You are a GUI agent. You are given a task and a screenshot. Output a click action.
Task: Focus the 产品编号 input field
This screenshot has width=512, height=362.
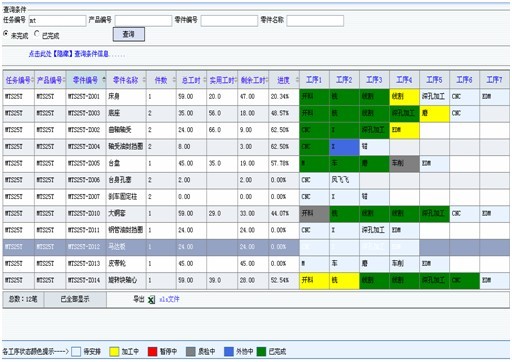143,21
